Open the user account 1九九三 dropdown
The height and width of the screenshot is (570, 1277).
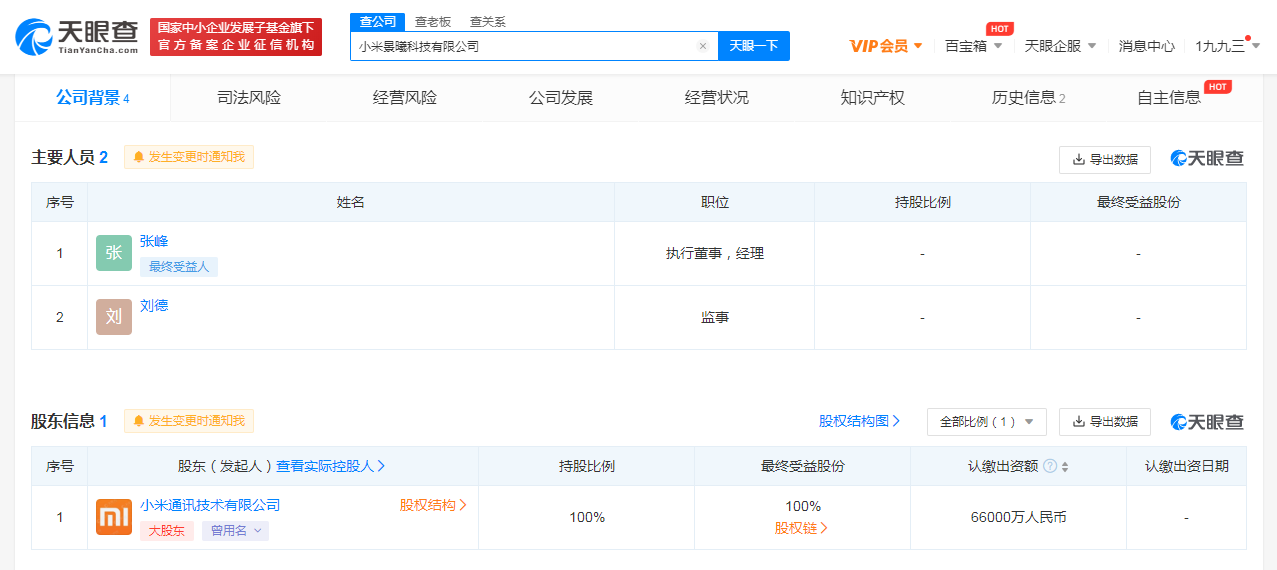click(1227, 46)
